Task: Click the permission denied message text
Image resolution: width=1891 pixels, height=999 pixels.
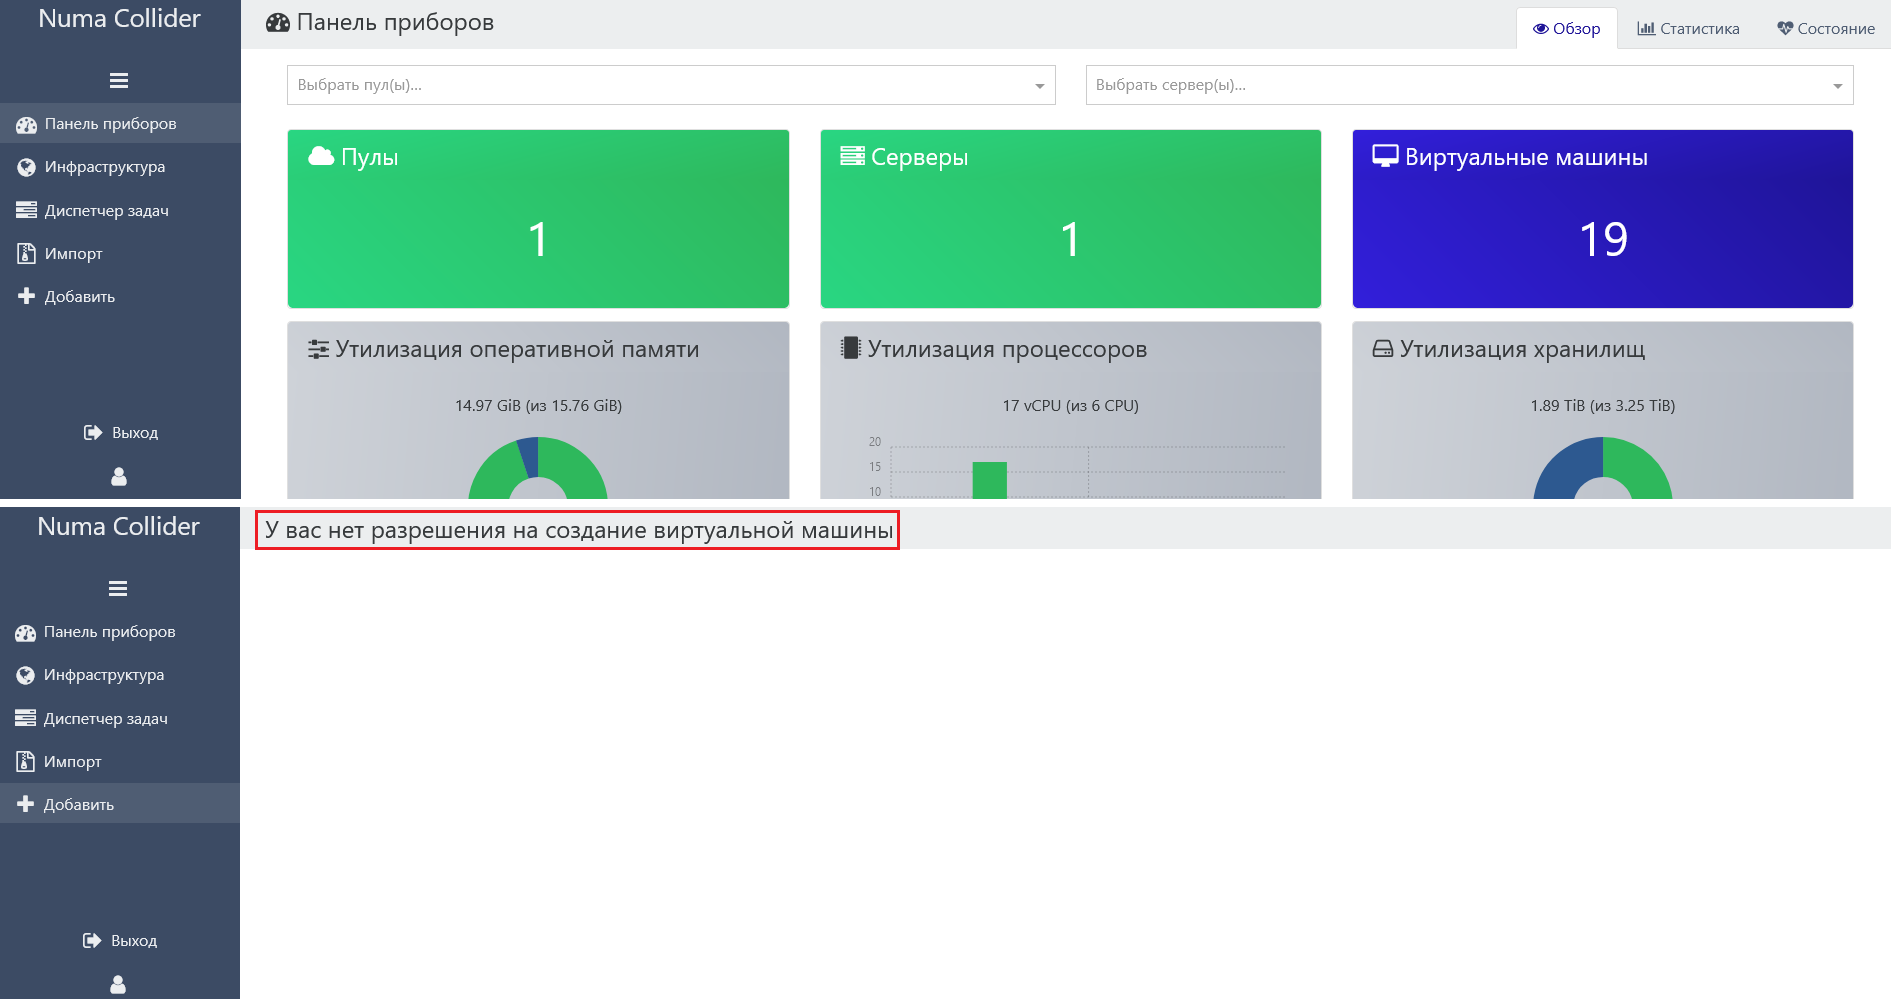Action: pyautogui.click(x=579, y=530)
